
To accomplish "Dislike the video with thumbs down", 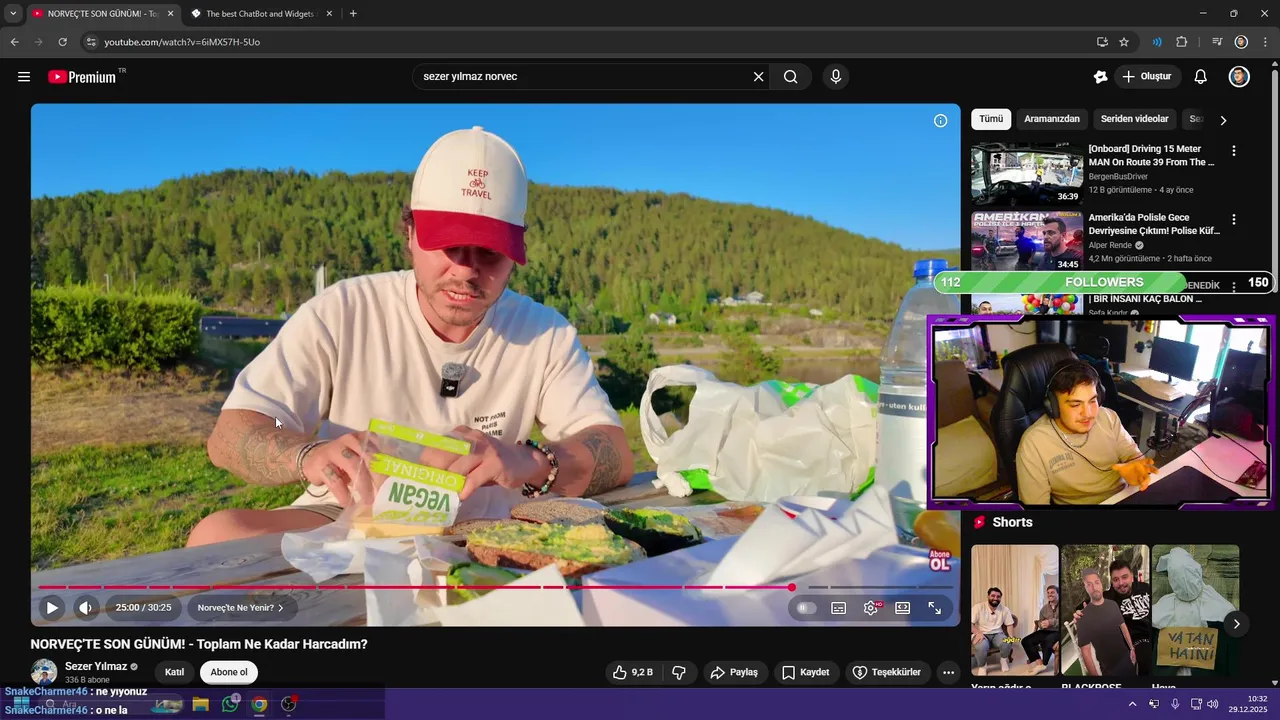I will pyautogui.click(x=678, y=672).
